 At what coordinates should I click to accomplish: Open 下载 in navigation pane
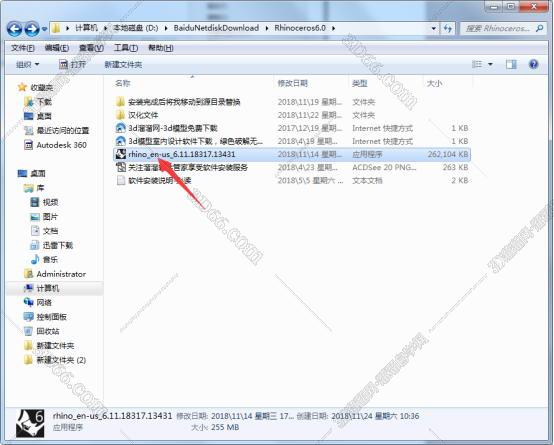tap(44, 102)
